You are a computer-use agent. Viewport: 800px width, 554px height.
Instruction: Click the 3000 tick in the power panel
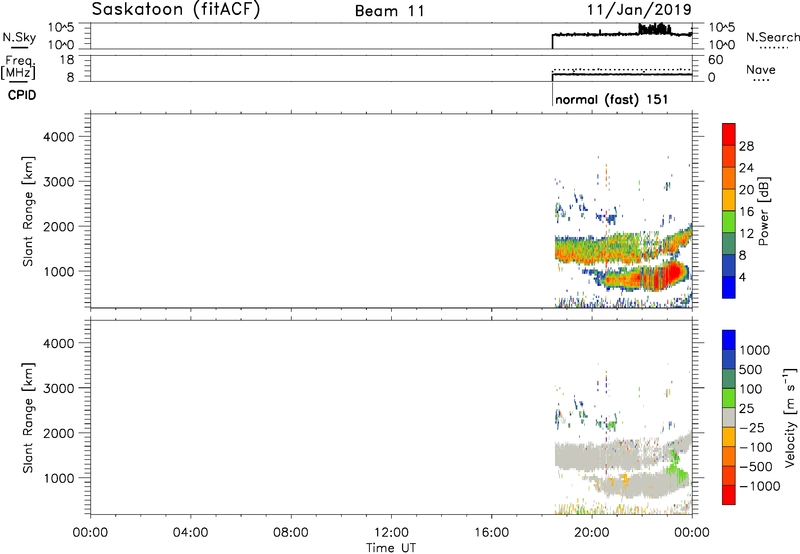pos(59,182)
